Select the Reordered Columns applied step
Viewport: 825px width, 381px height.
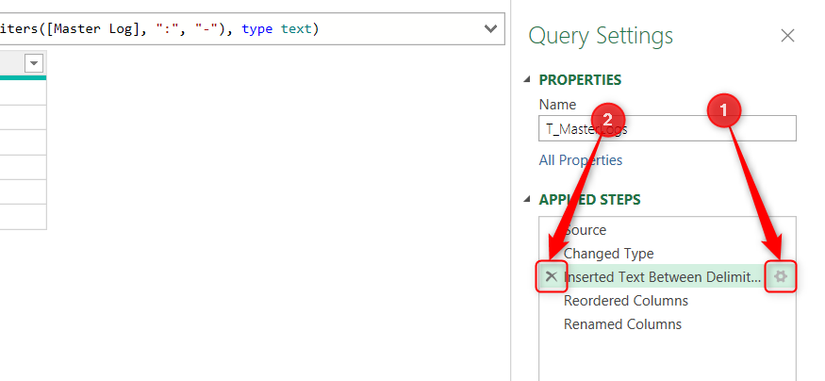tap(667, 300)
